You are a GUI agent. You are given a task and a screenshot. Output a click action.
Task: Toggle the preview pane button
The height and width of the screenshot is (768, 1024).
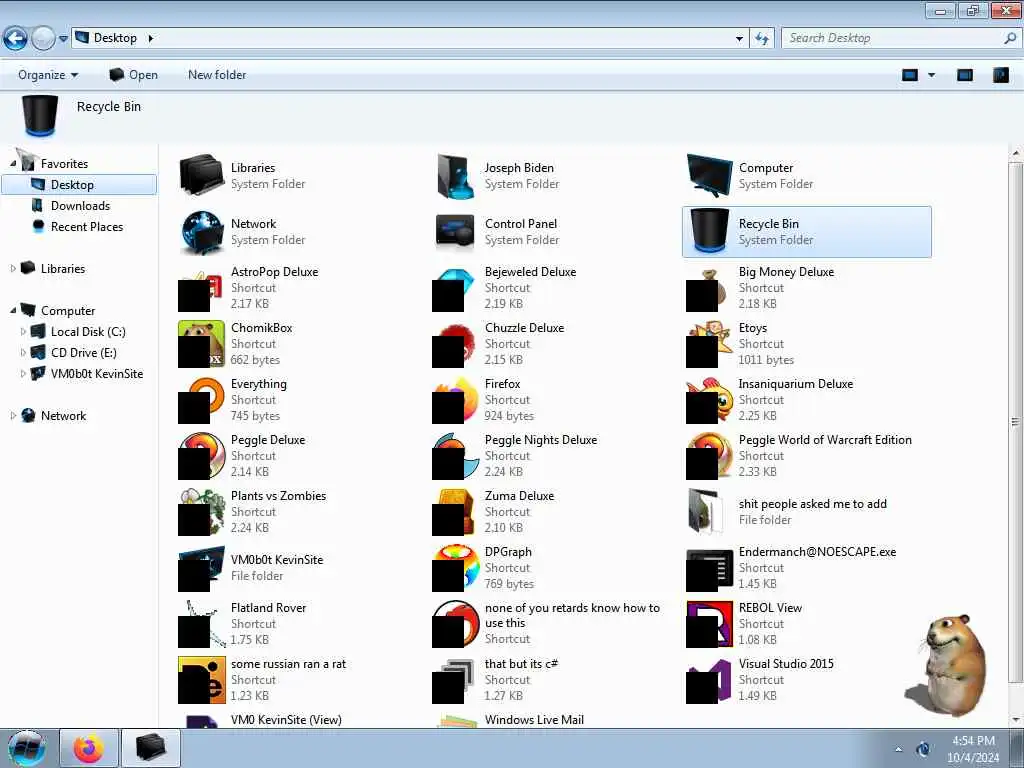point(965,75)
